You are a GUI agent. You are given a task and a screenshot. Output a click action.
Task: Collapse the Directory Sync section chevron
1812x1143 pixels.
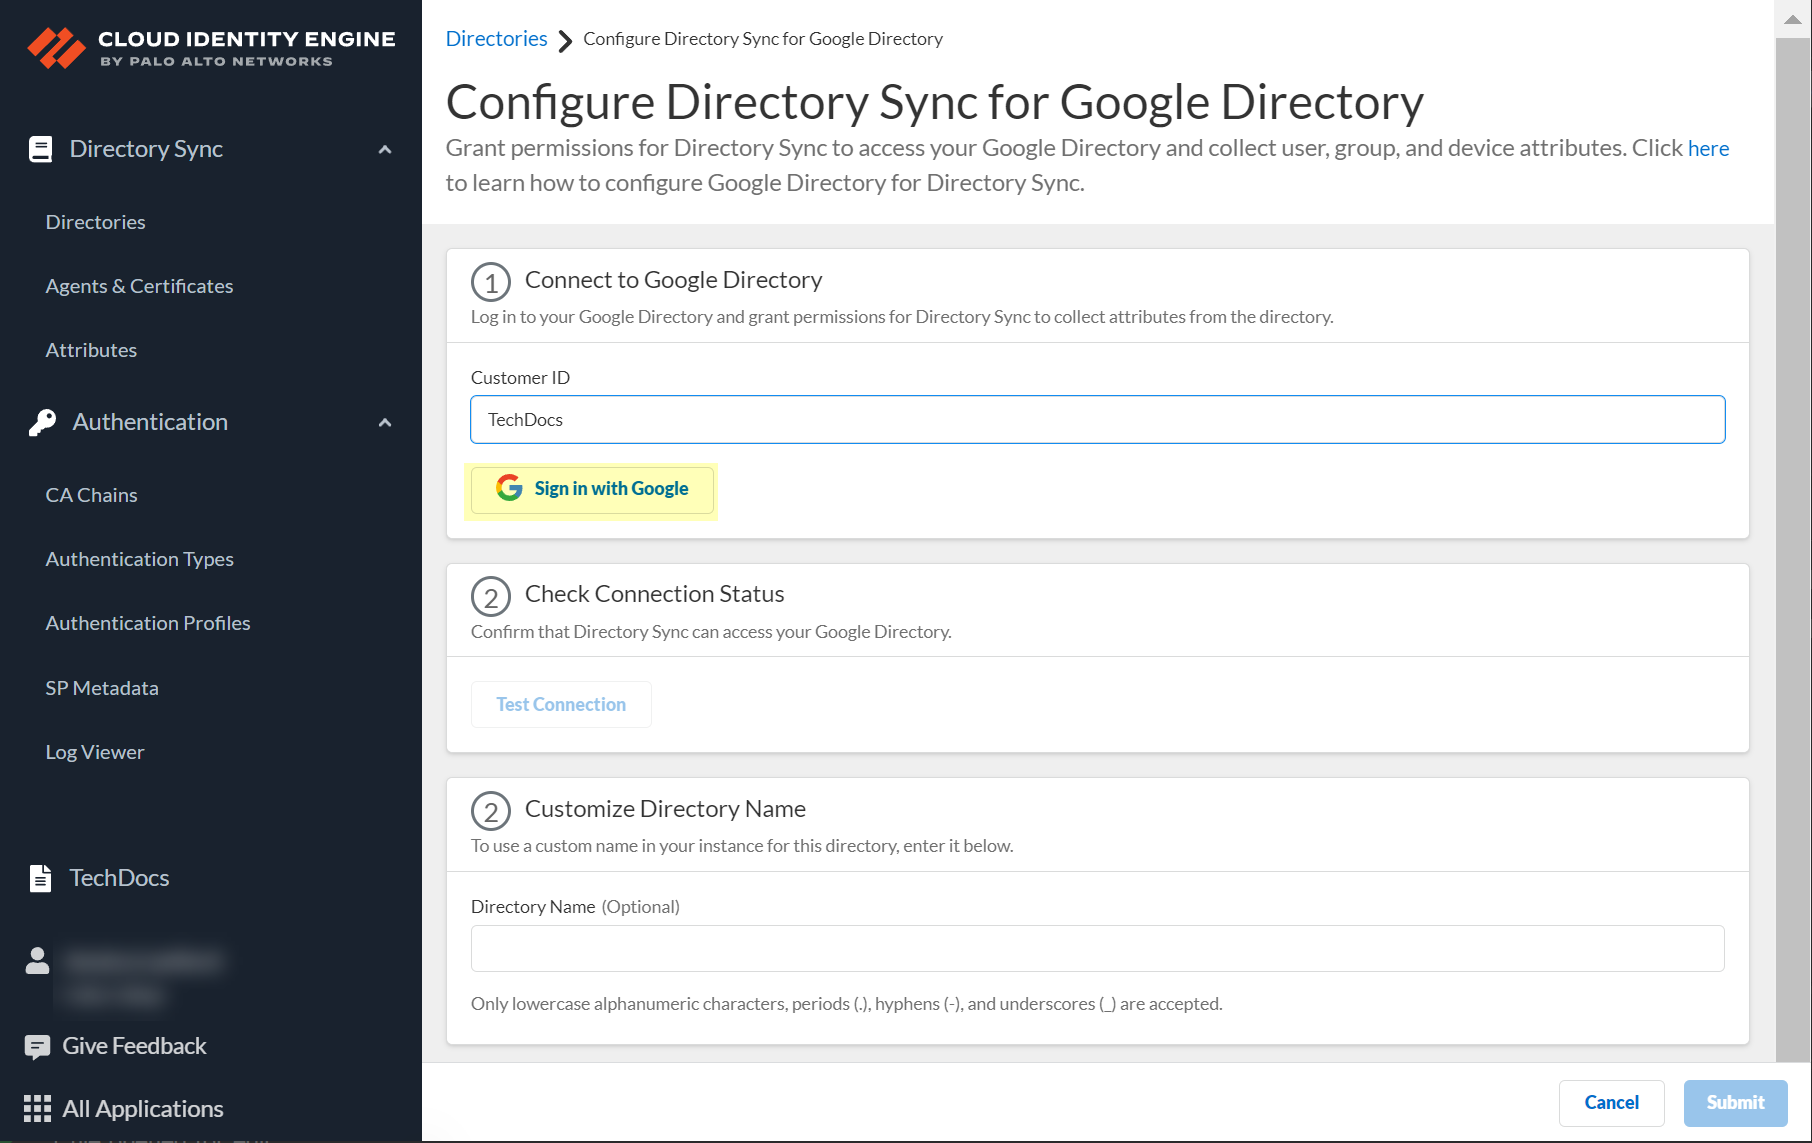click(385, 149)
